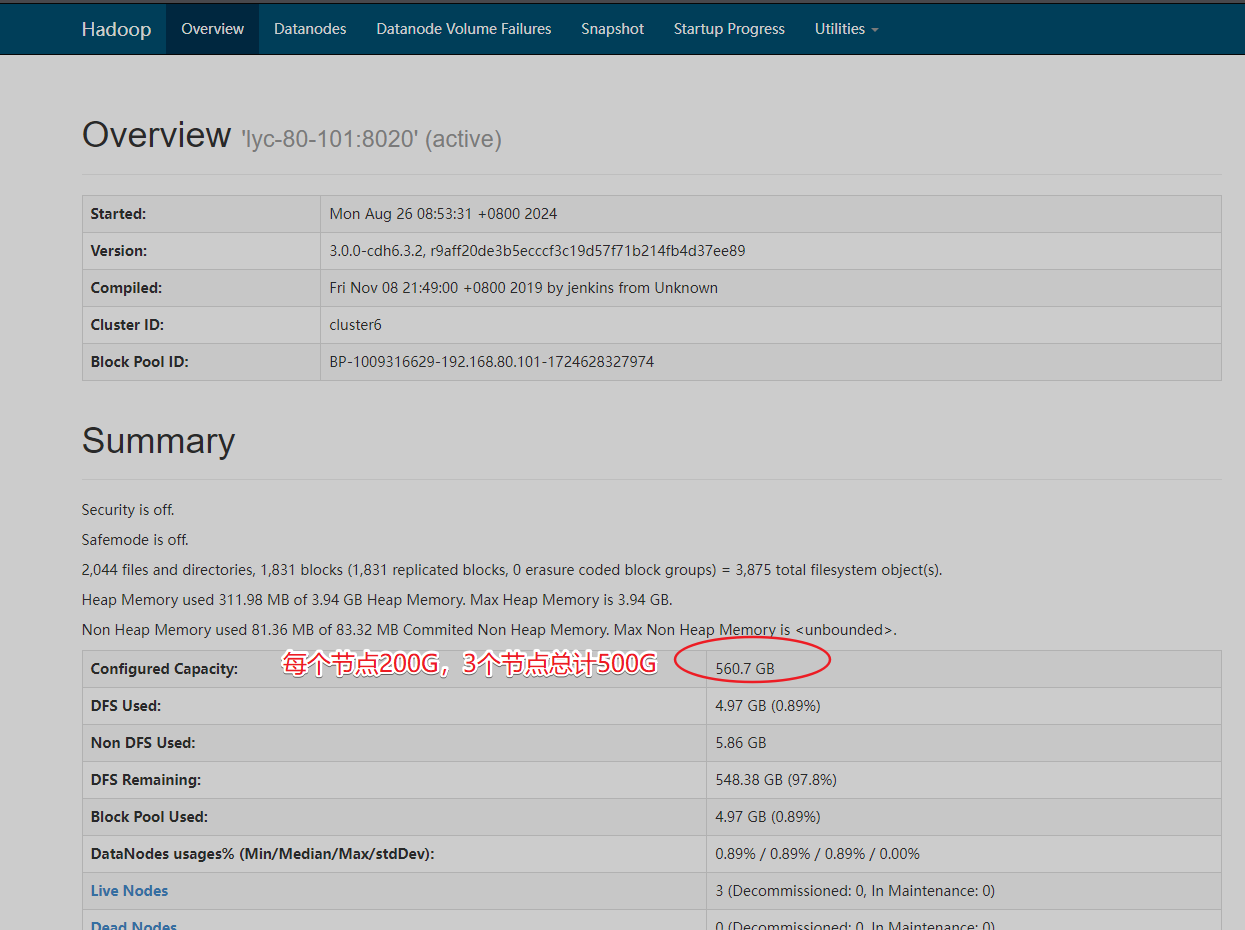Select the Overview page heading
This screenshot has width=1245, height=930.
pos(156,134)
